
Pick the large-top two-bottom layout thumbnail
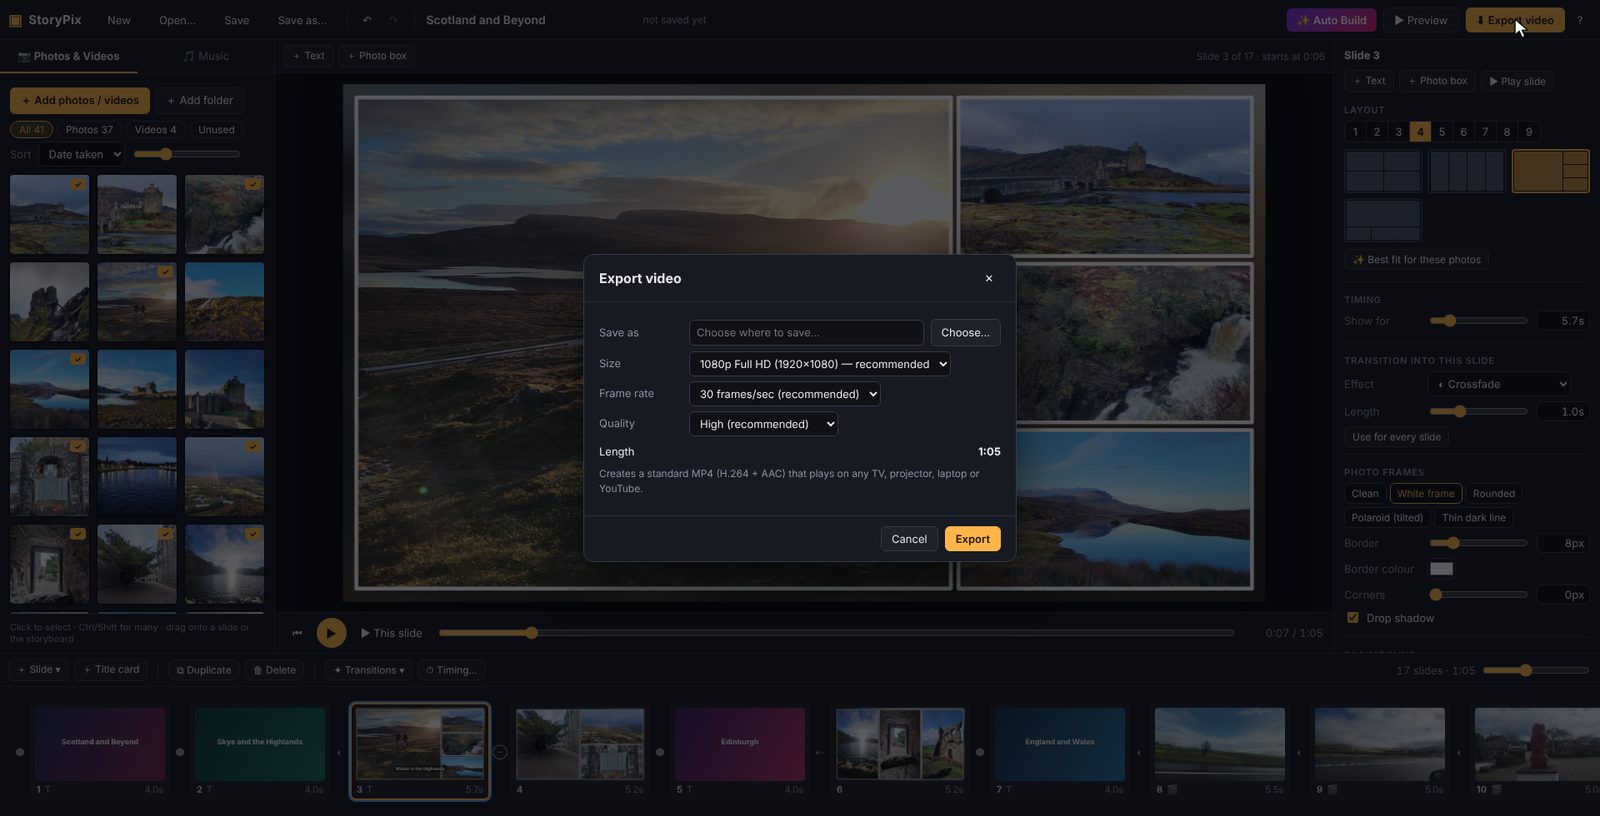[1383, 220]
